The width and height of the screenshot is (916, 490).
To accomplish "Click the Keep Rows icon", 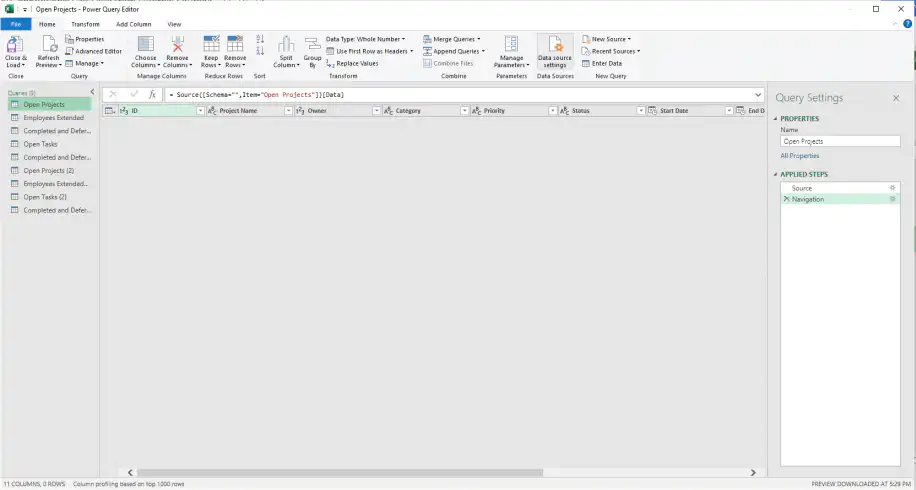I will [x=211, y=44].
